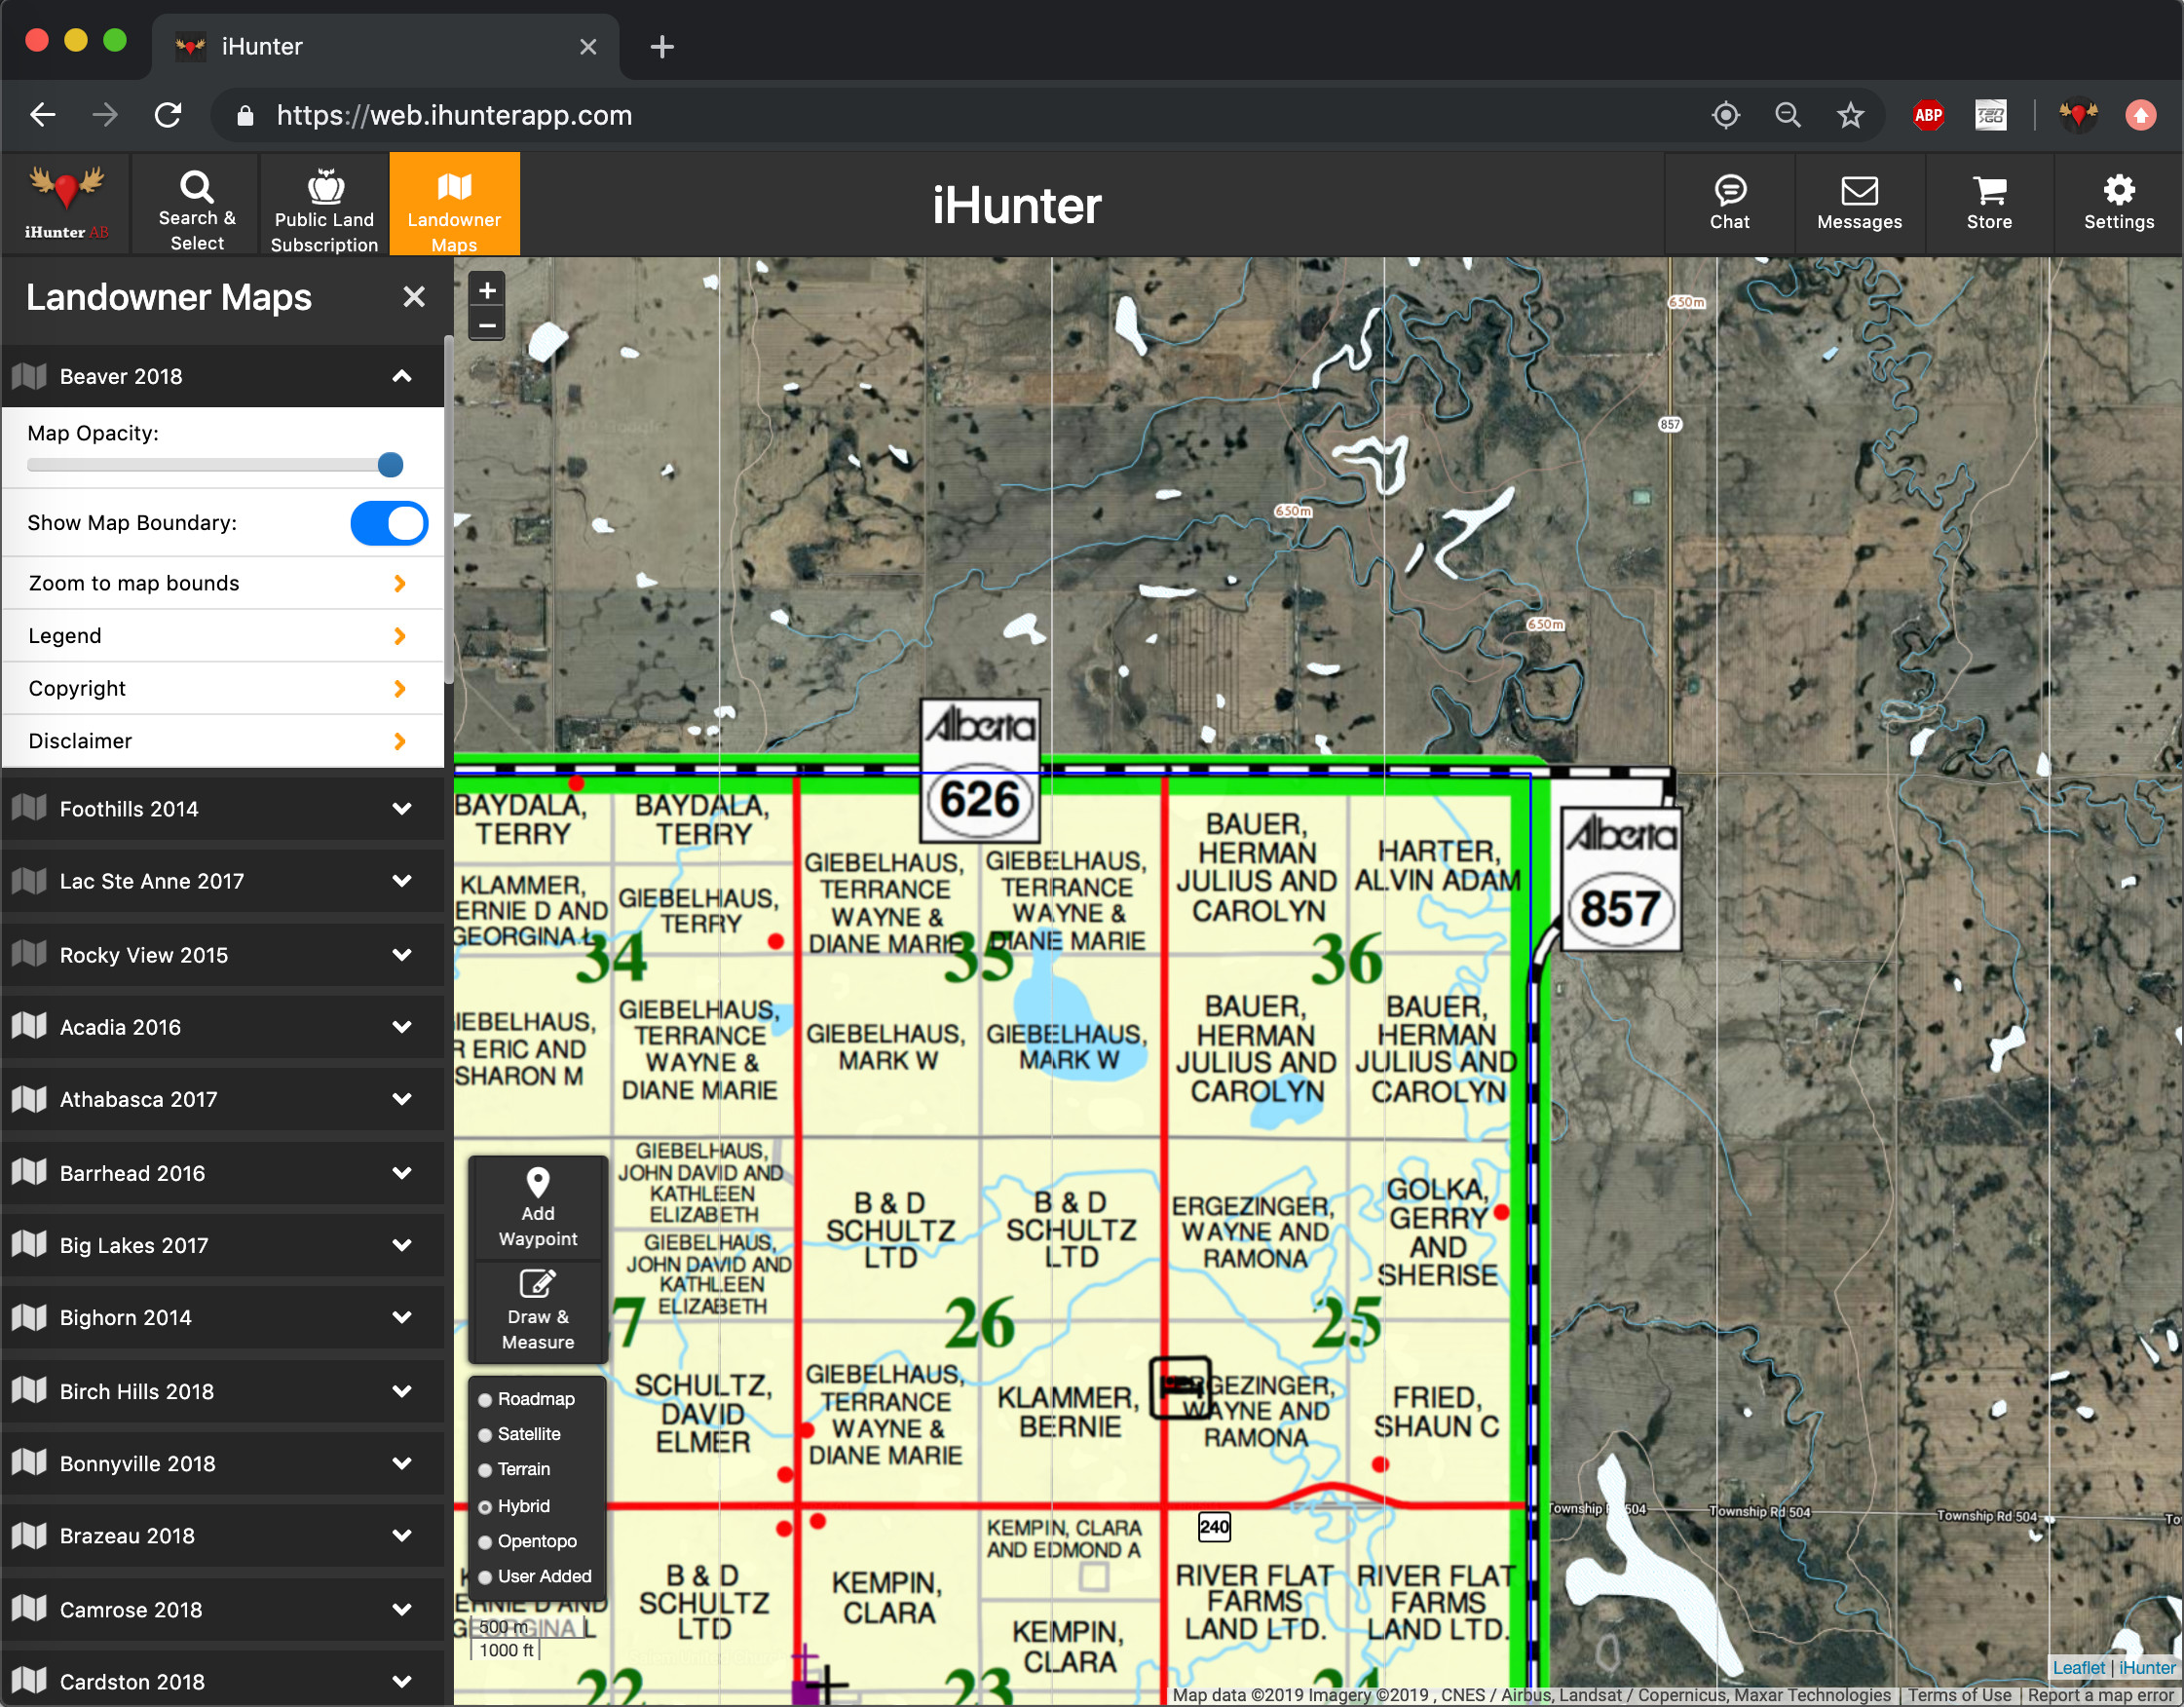Click the iHunter browser extension icon
The image size is (2184, 1707).
tap(2078, 115)
